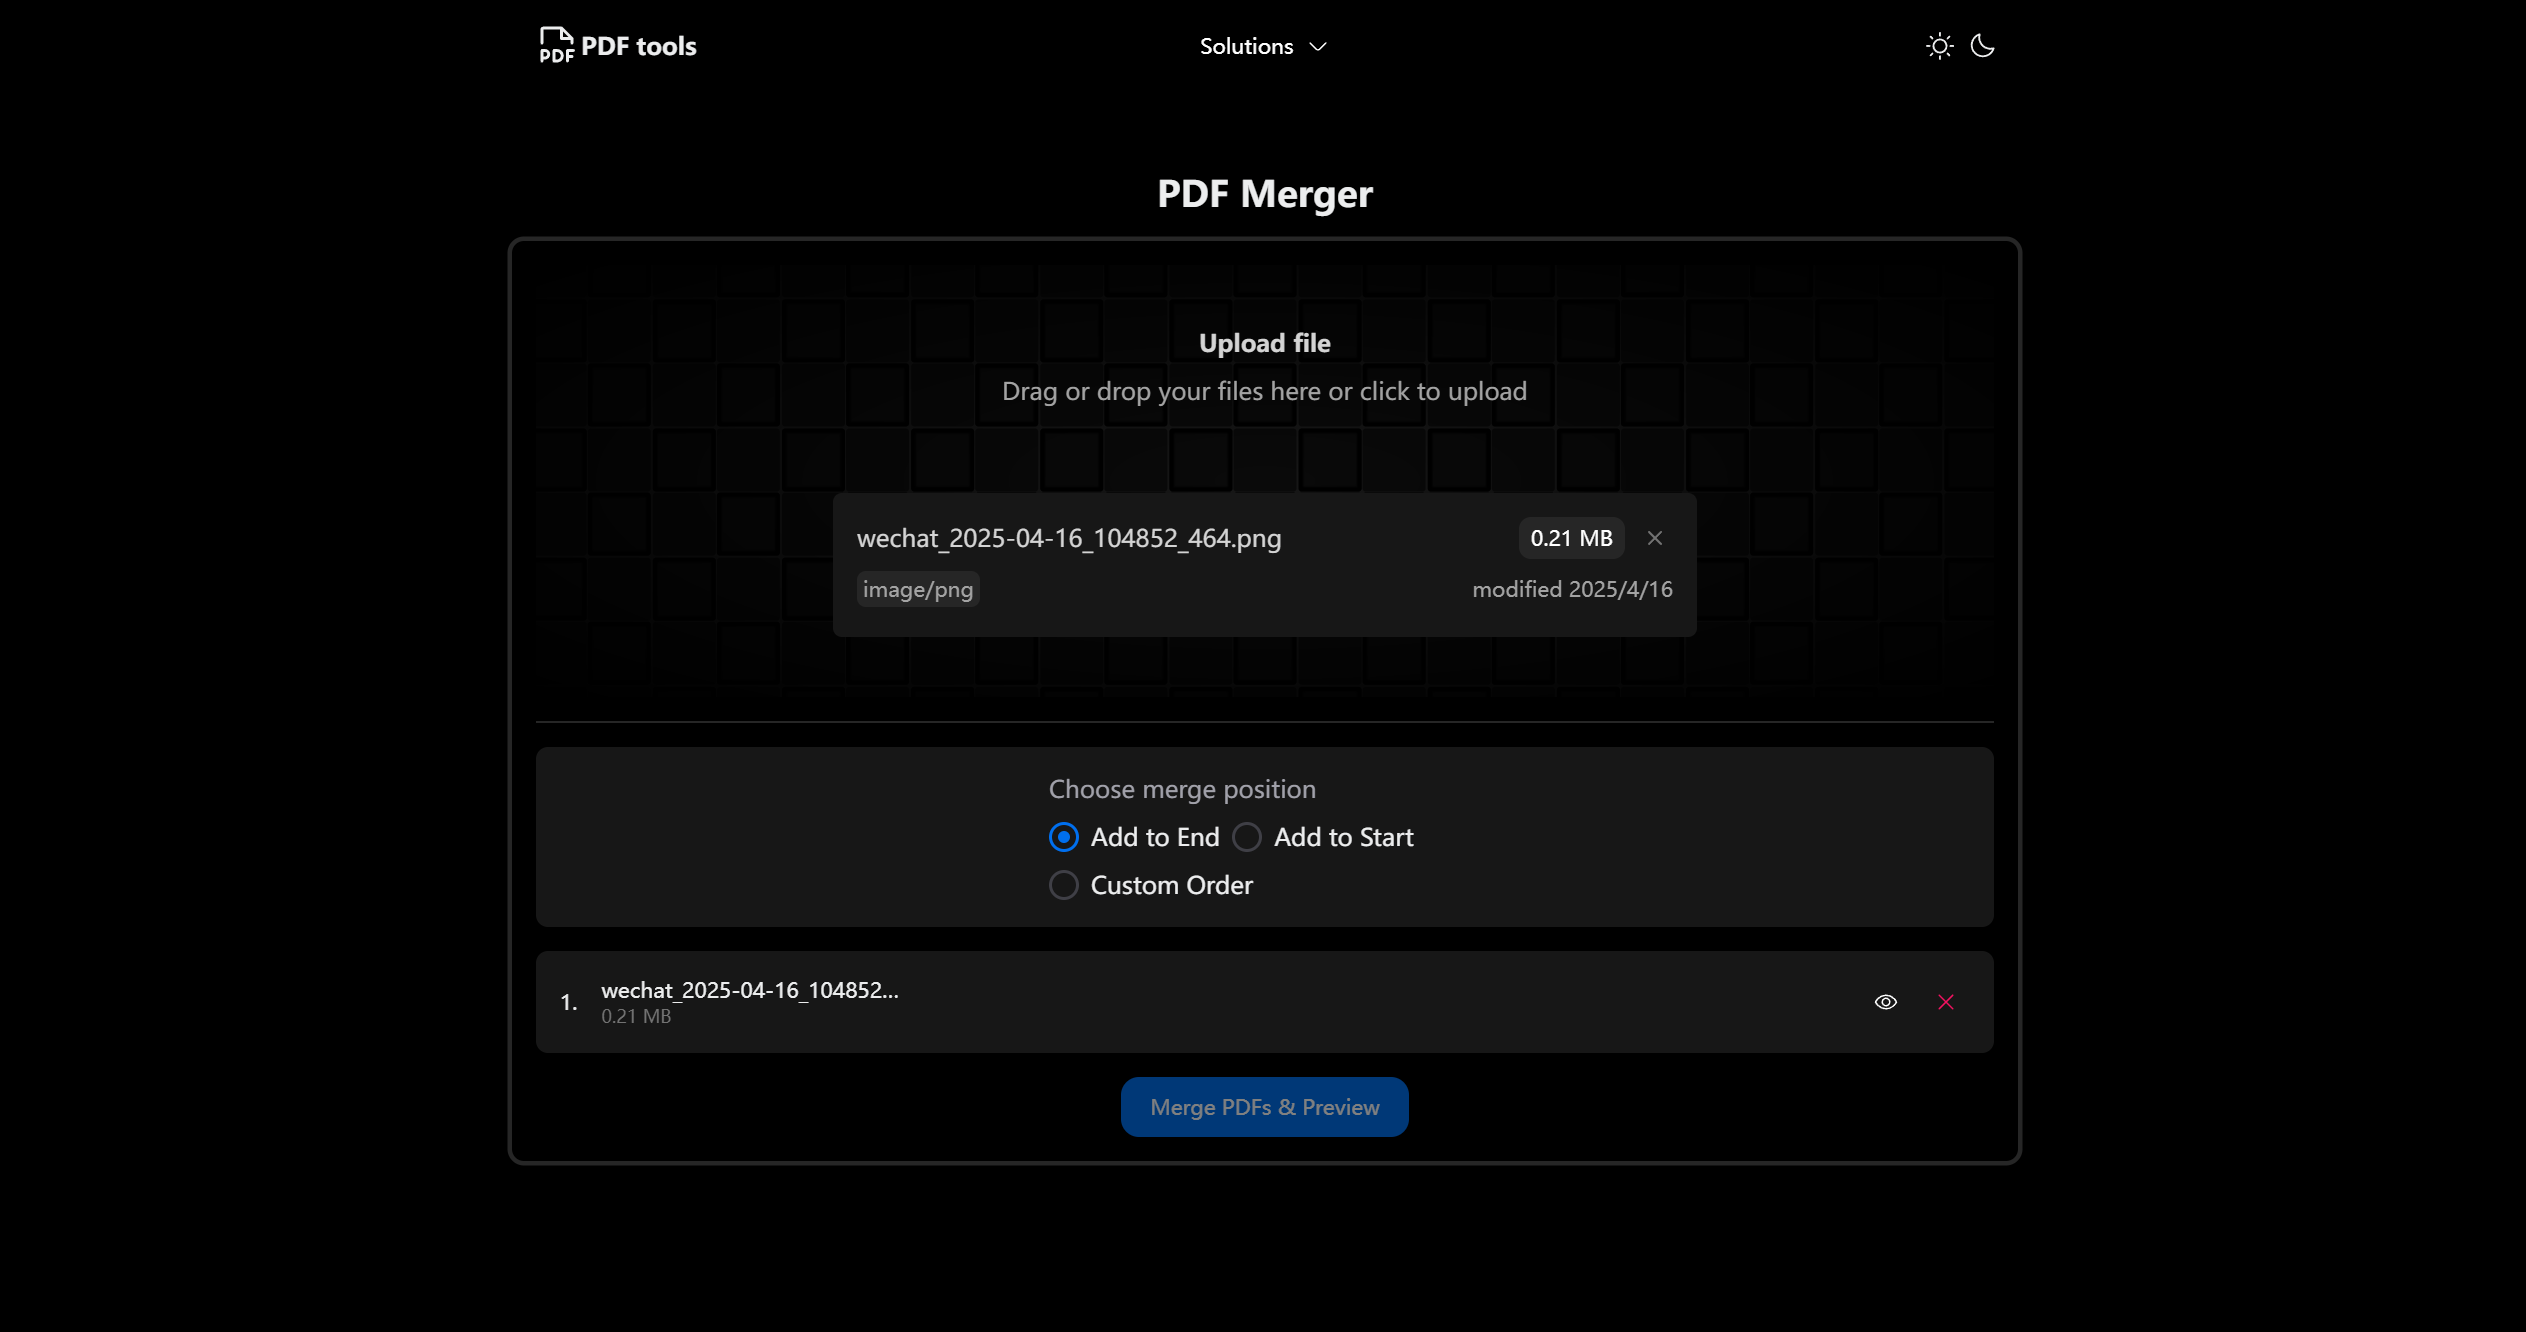Click the image/png type badge

point(916,589)
